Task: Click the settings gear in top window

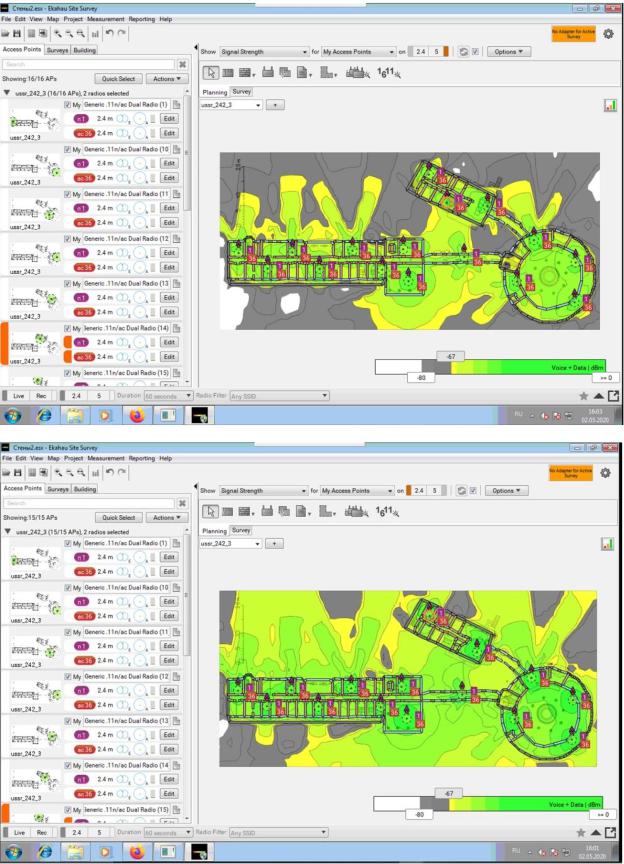Action: click(x=609, y=34)
